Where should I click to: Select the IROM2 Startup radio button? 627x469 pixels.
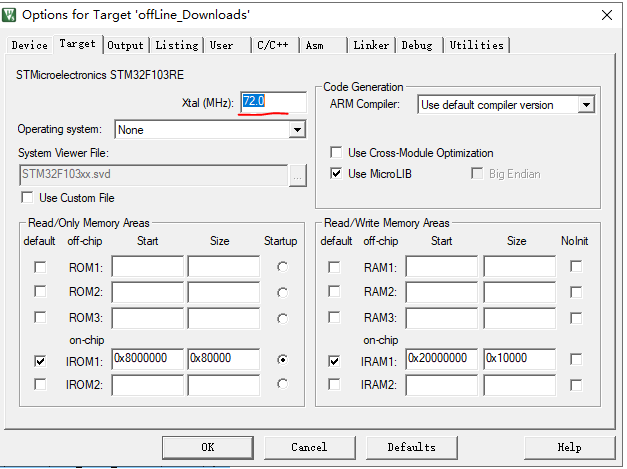(x=284, y=384)
